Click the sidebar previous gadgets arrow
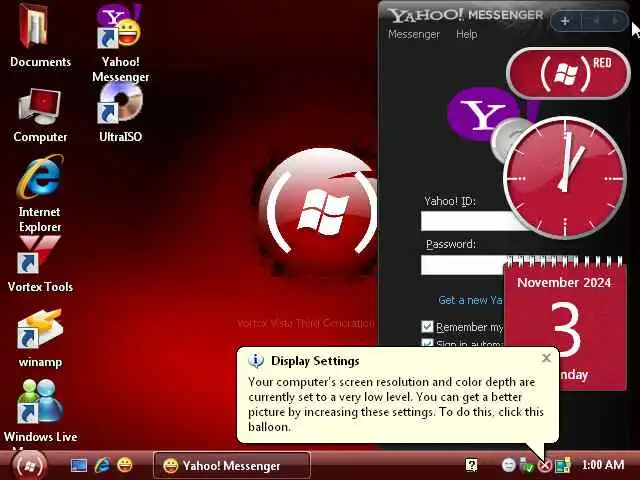Image resolution: width=640 pixels, height=480 pixels. point(597,21)
